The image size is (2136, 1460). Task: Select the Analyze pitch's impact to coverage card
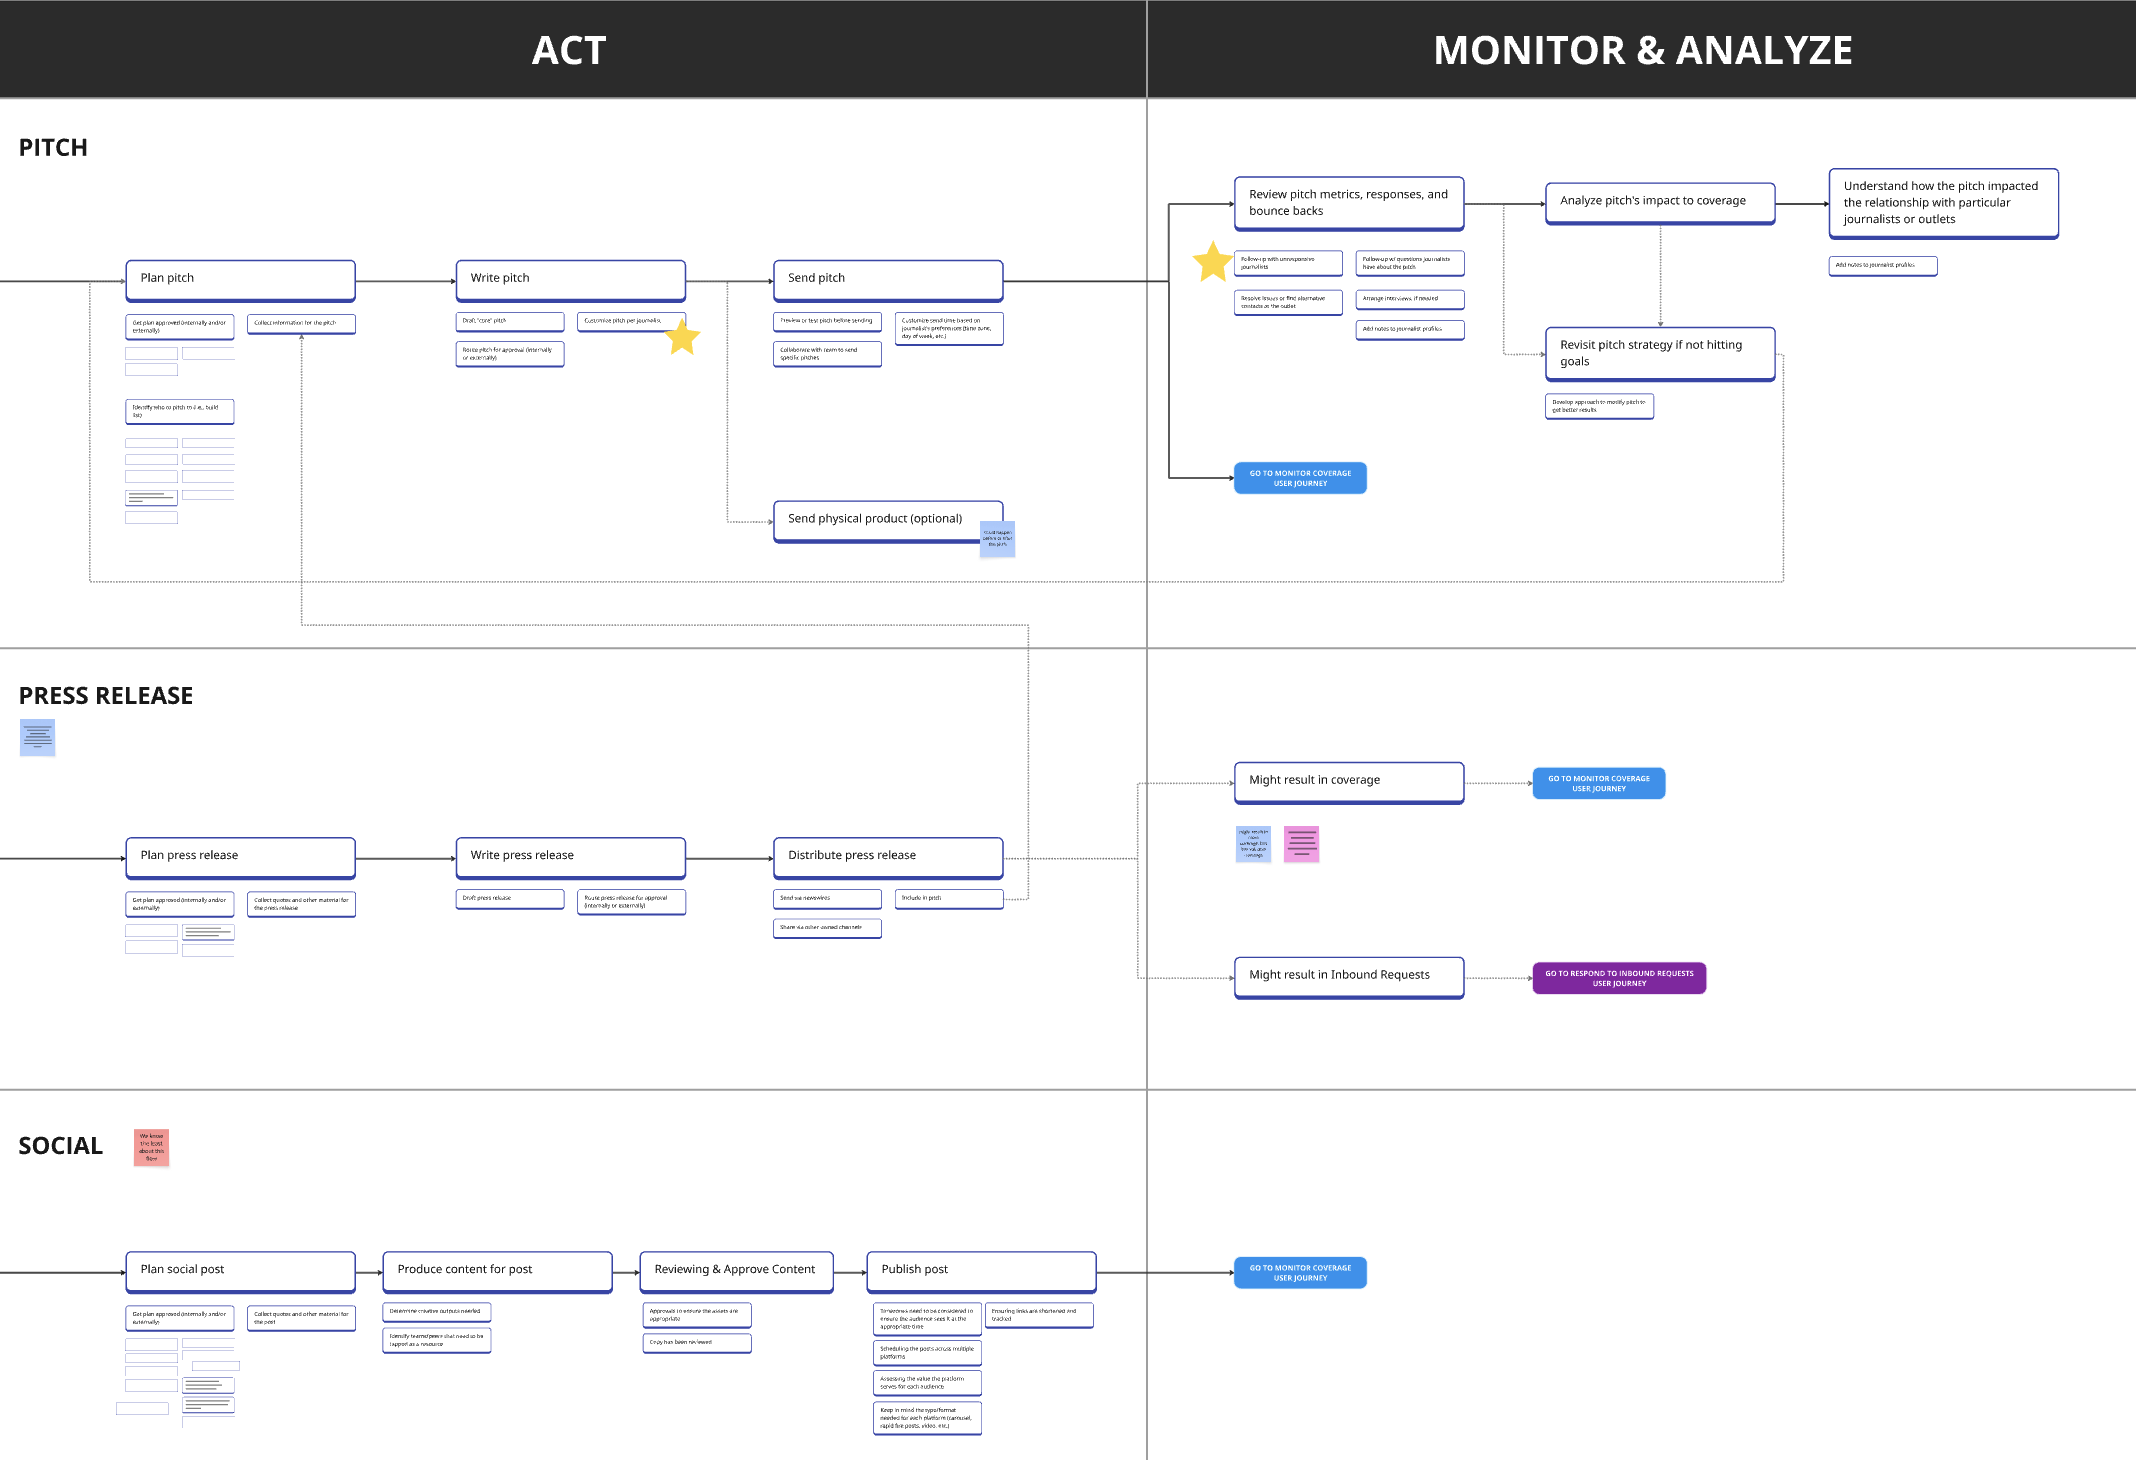pos(1659,202)
